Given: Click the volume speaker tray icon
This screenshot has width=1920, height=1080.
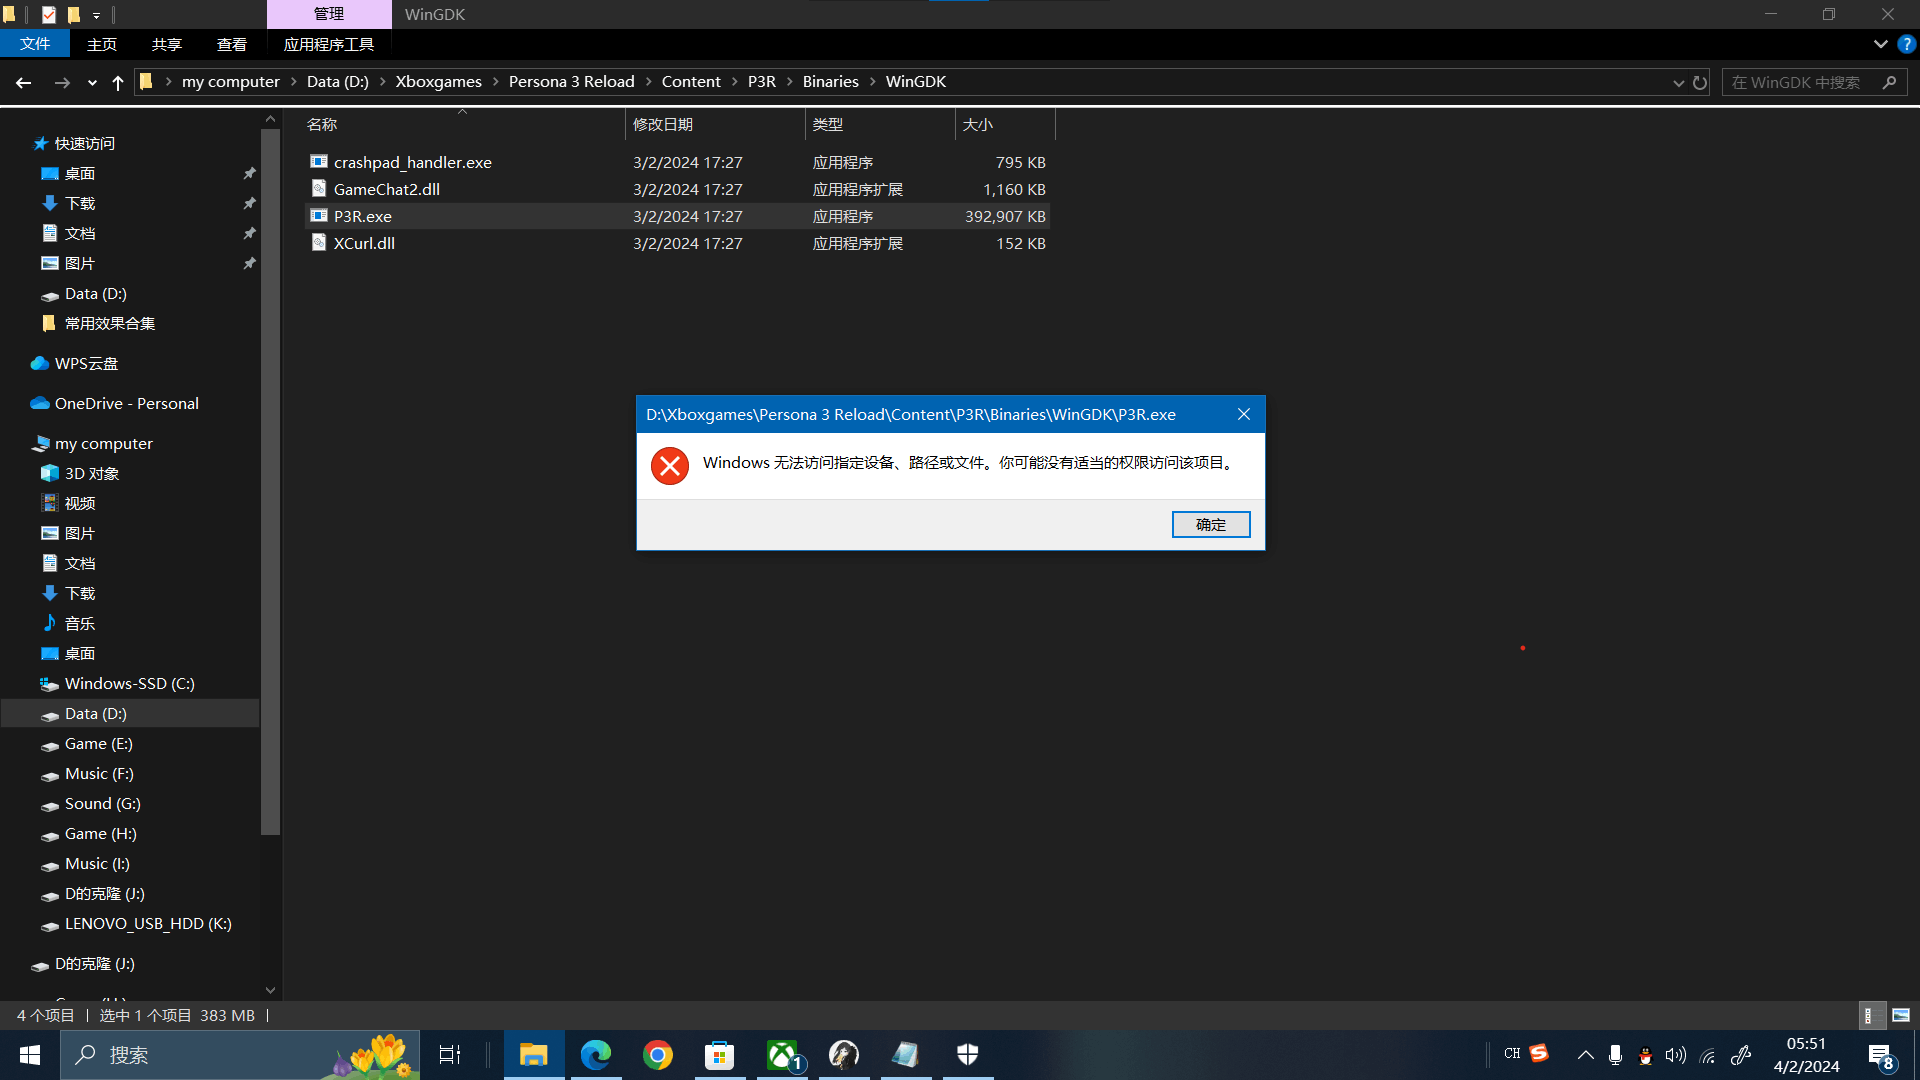Looking at the screenshot, I should 1675,1055.
